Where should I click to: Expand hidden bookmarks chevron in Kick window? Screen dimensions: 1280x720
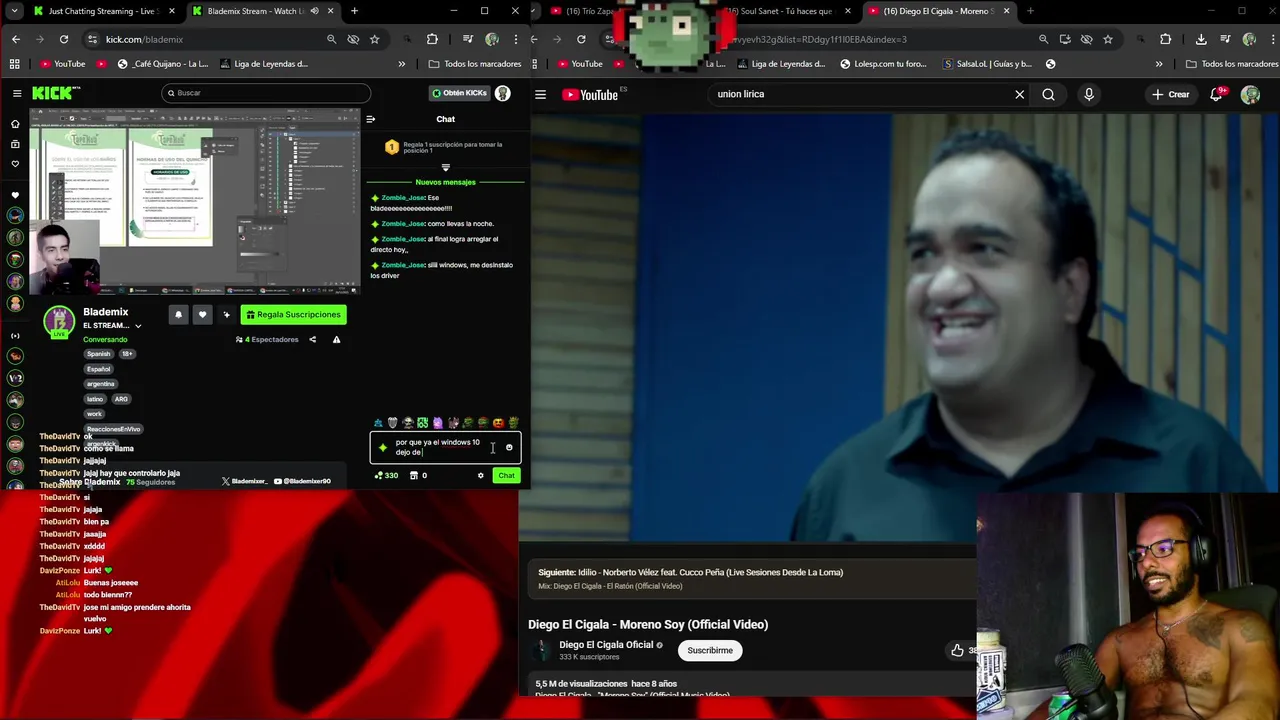coord(402,64)
